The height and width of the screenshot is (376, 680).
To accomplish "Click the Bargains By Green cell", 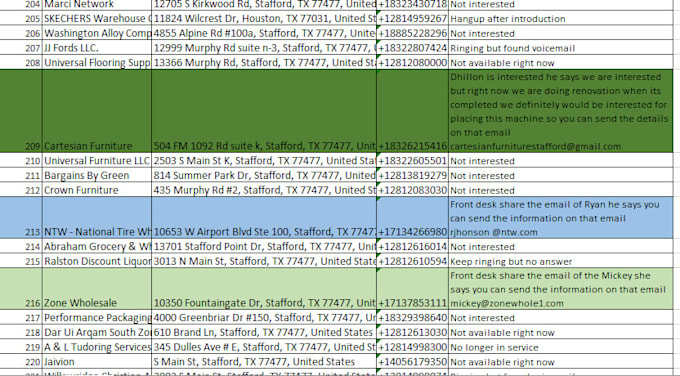I will (x=97, y=175).
